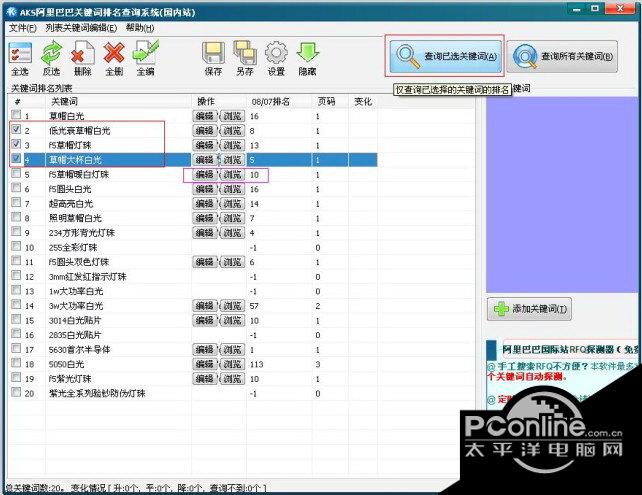642x495 pixels.
Task: Click 编辑 button in row 234方形青光灯珠
Action: pos(205,233)
